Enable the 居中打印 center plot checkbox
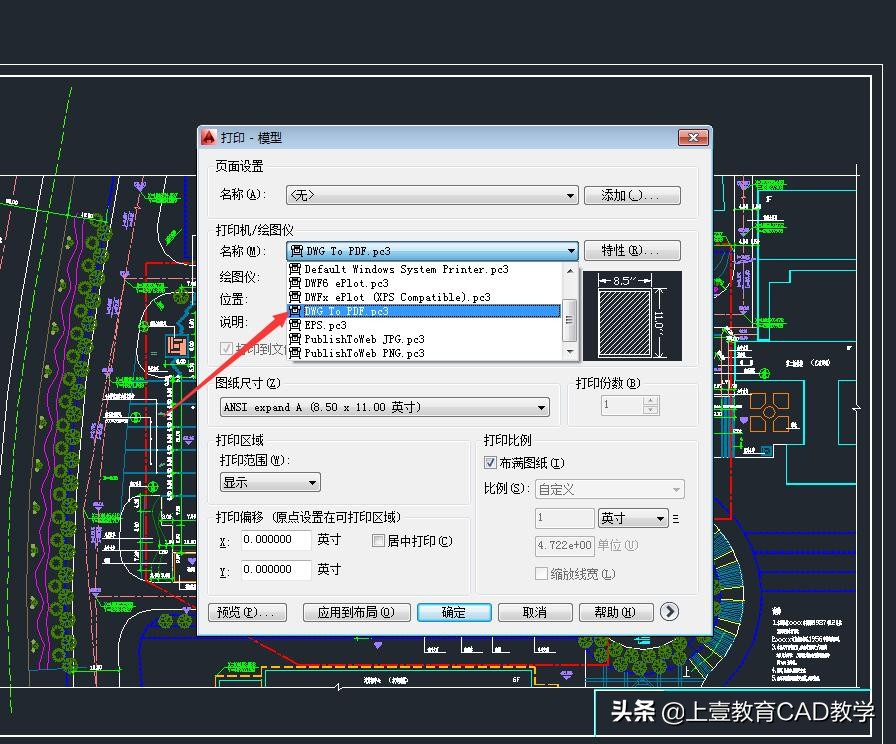The height and width of the screenshot is (744, 896). (x=378, y=539)
